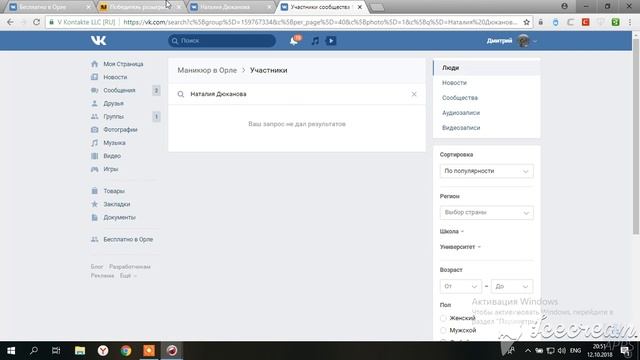
Task: Click the page vertical scrollbar
Action: click(636, 137)
